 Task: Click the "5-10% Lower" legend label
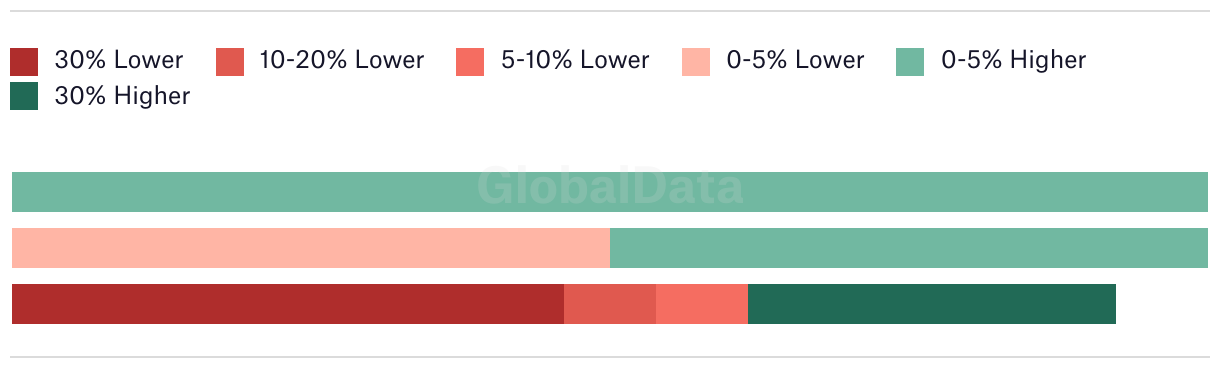point(575,60)
